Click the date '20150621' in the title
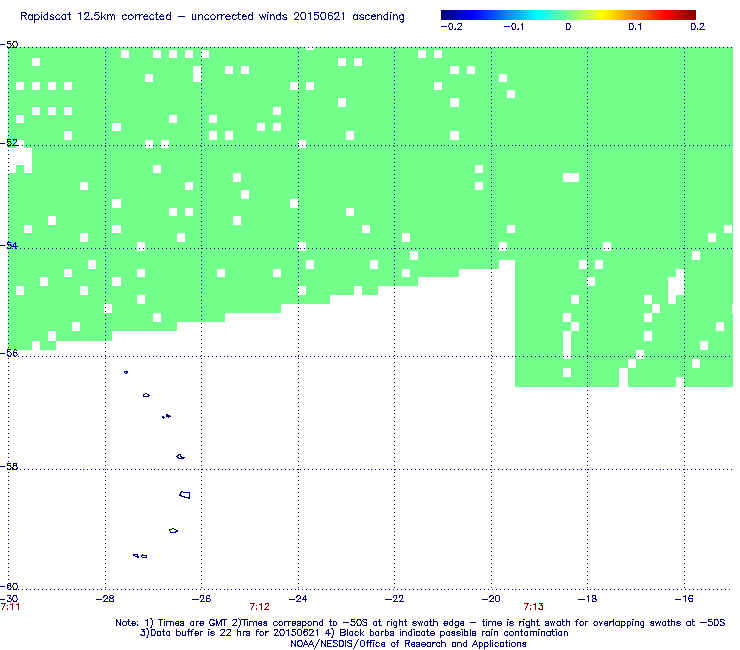Screen dimensions: 740x650 coord(319,16)
